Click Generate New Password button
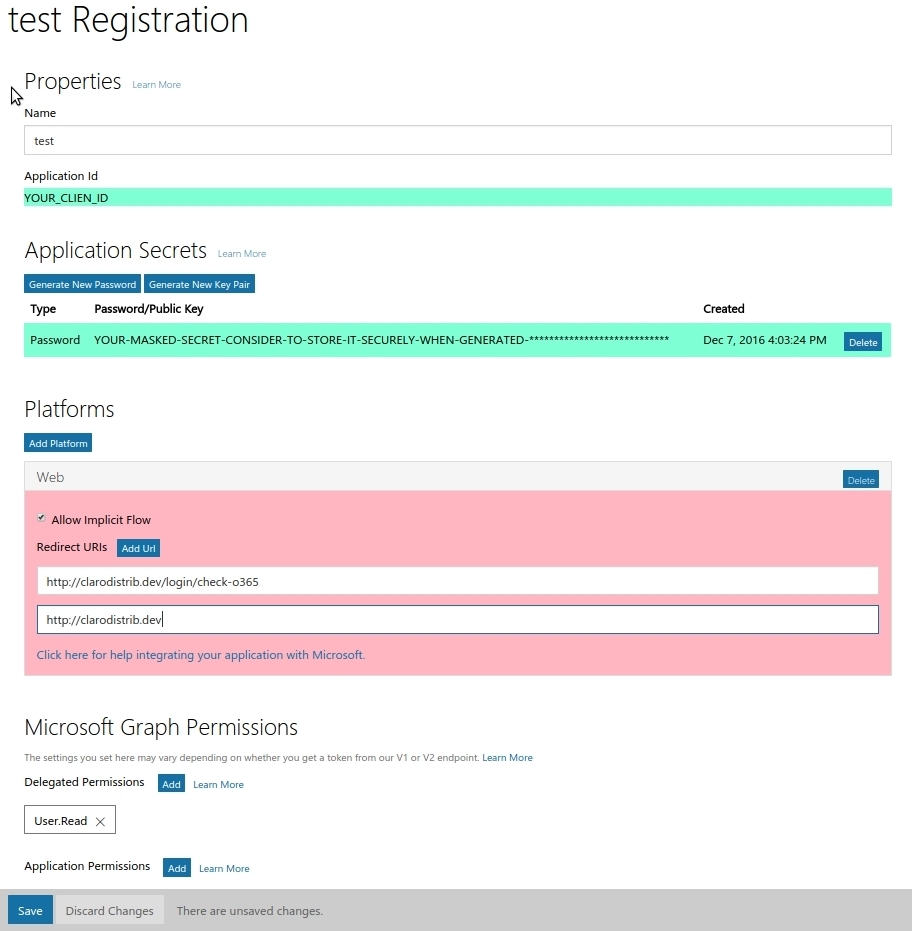The width and height of the screenshot is (912, 931). click(x=82, y=284)
